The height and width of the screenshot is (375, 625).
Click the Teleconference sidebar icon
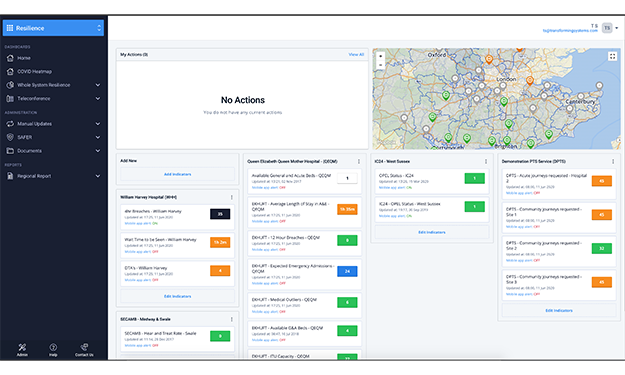pyautogui.click(x=10, y=98)
